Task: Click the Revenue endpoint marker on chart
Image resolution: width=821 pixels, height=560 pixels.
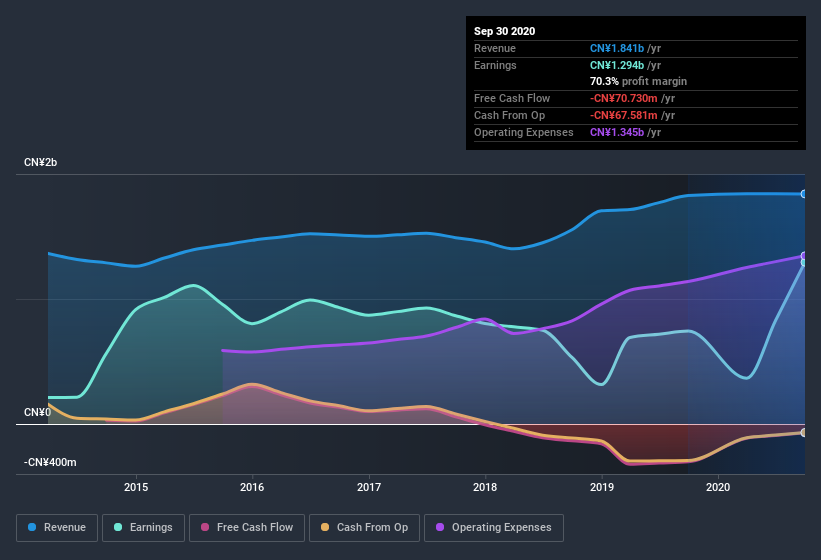Action: 804,194
